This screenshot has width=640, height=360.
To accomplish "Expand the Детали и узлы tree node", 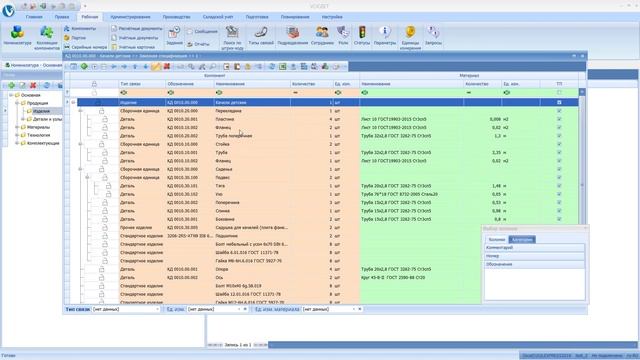I will [x=23, y=119].
